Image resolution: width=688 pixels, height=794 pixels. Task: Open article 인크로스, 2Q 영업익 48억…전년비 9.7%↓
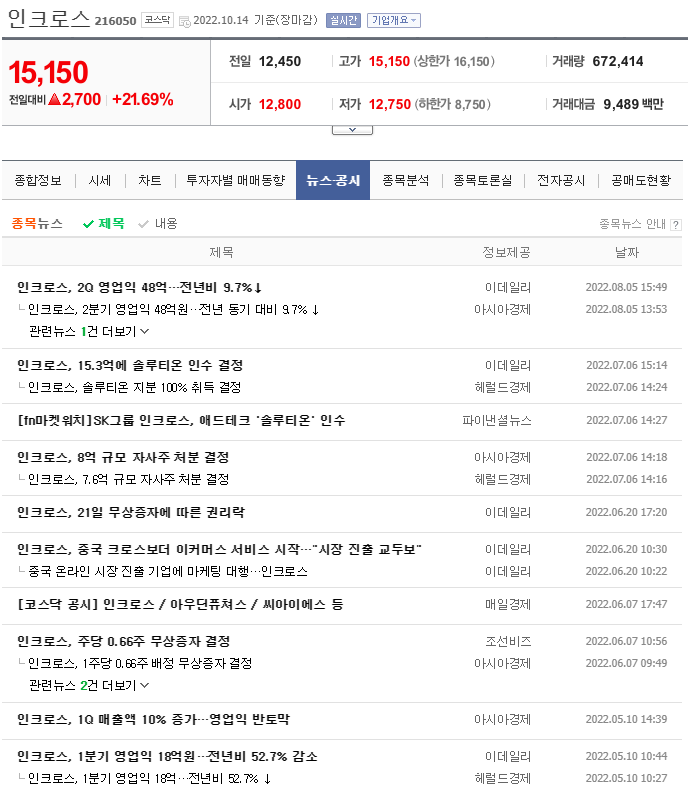pos(139,288)
